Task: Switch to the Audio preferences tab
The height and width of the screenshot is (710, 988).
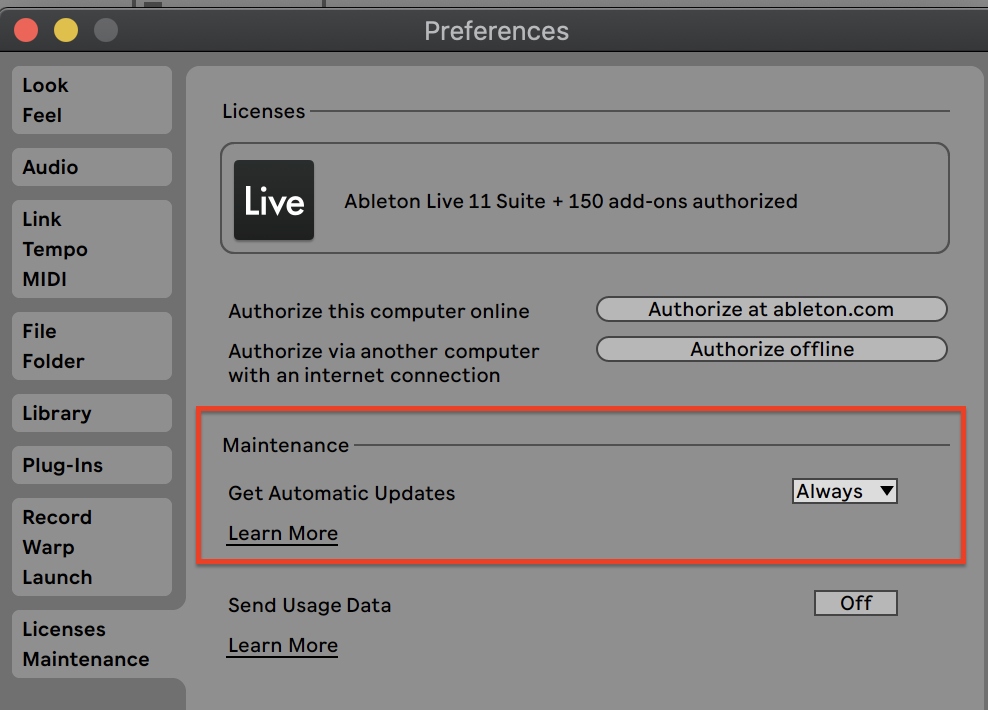Action: click(92, 167)
